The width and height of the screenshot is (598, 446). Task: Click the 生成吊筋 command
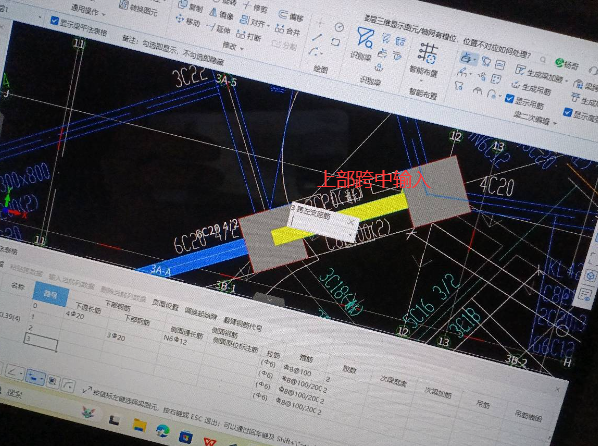[x=532, y=88]
